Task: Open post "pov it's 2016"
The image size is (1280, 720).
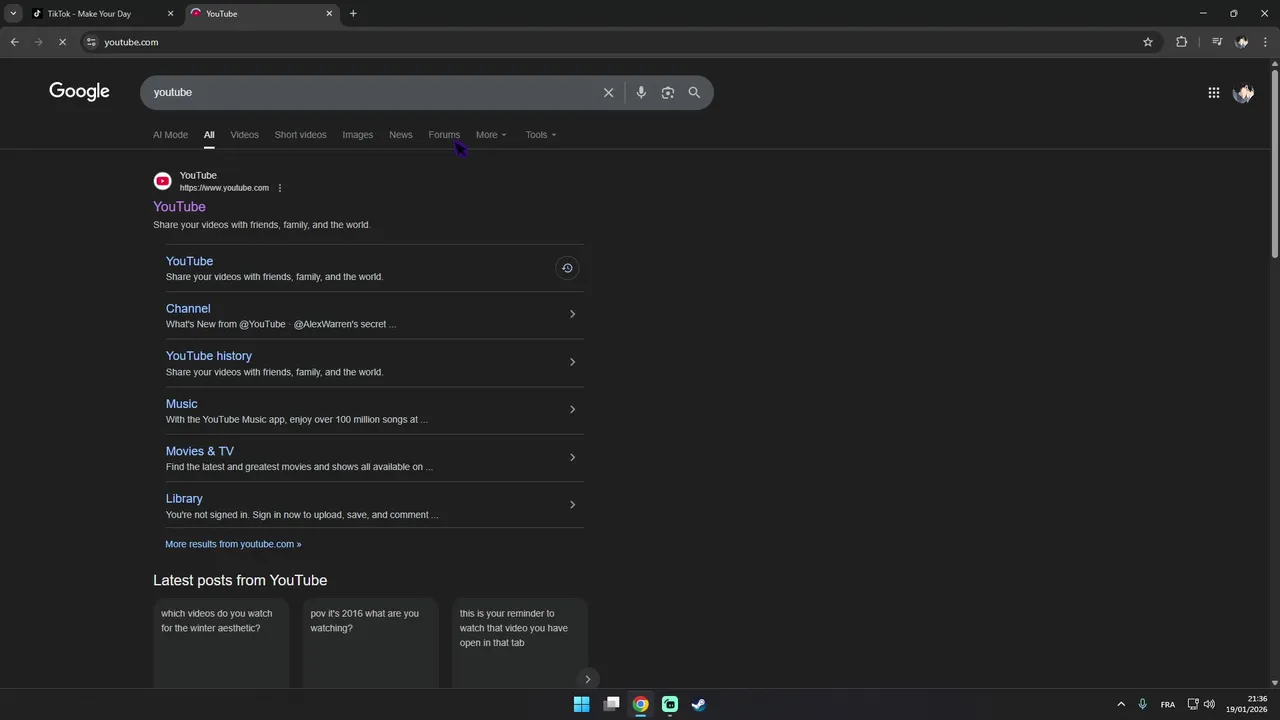Action: pos(370,643)
